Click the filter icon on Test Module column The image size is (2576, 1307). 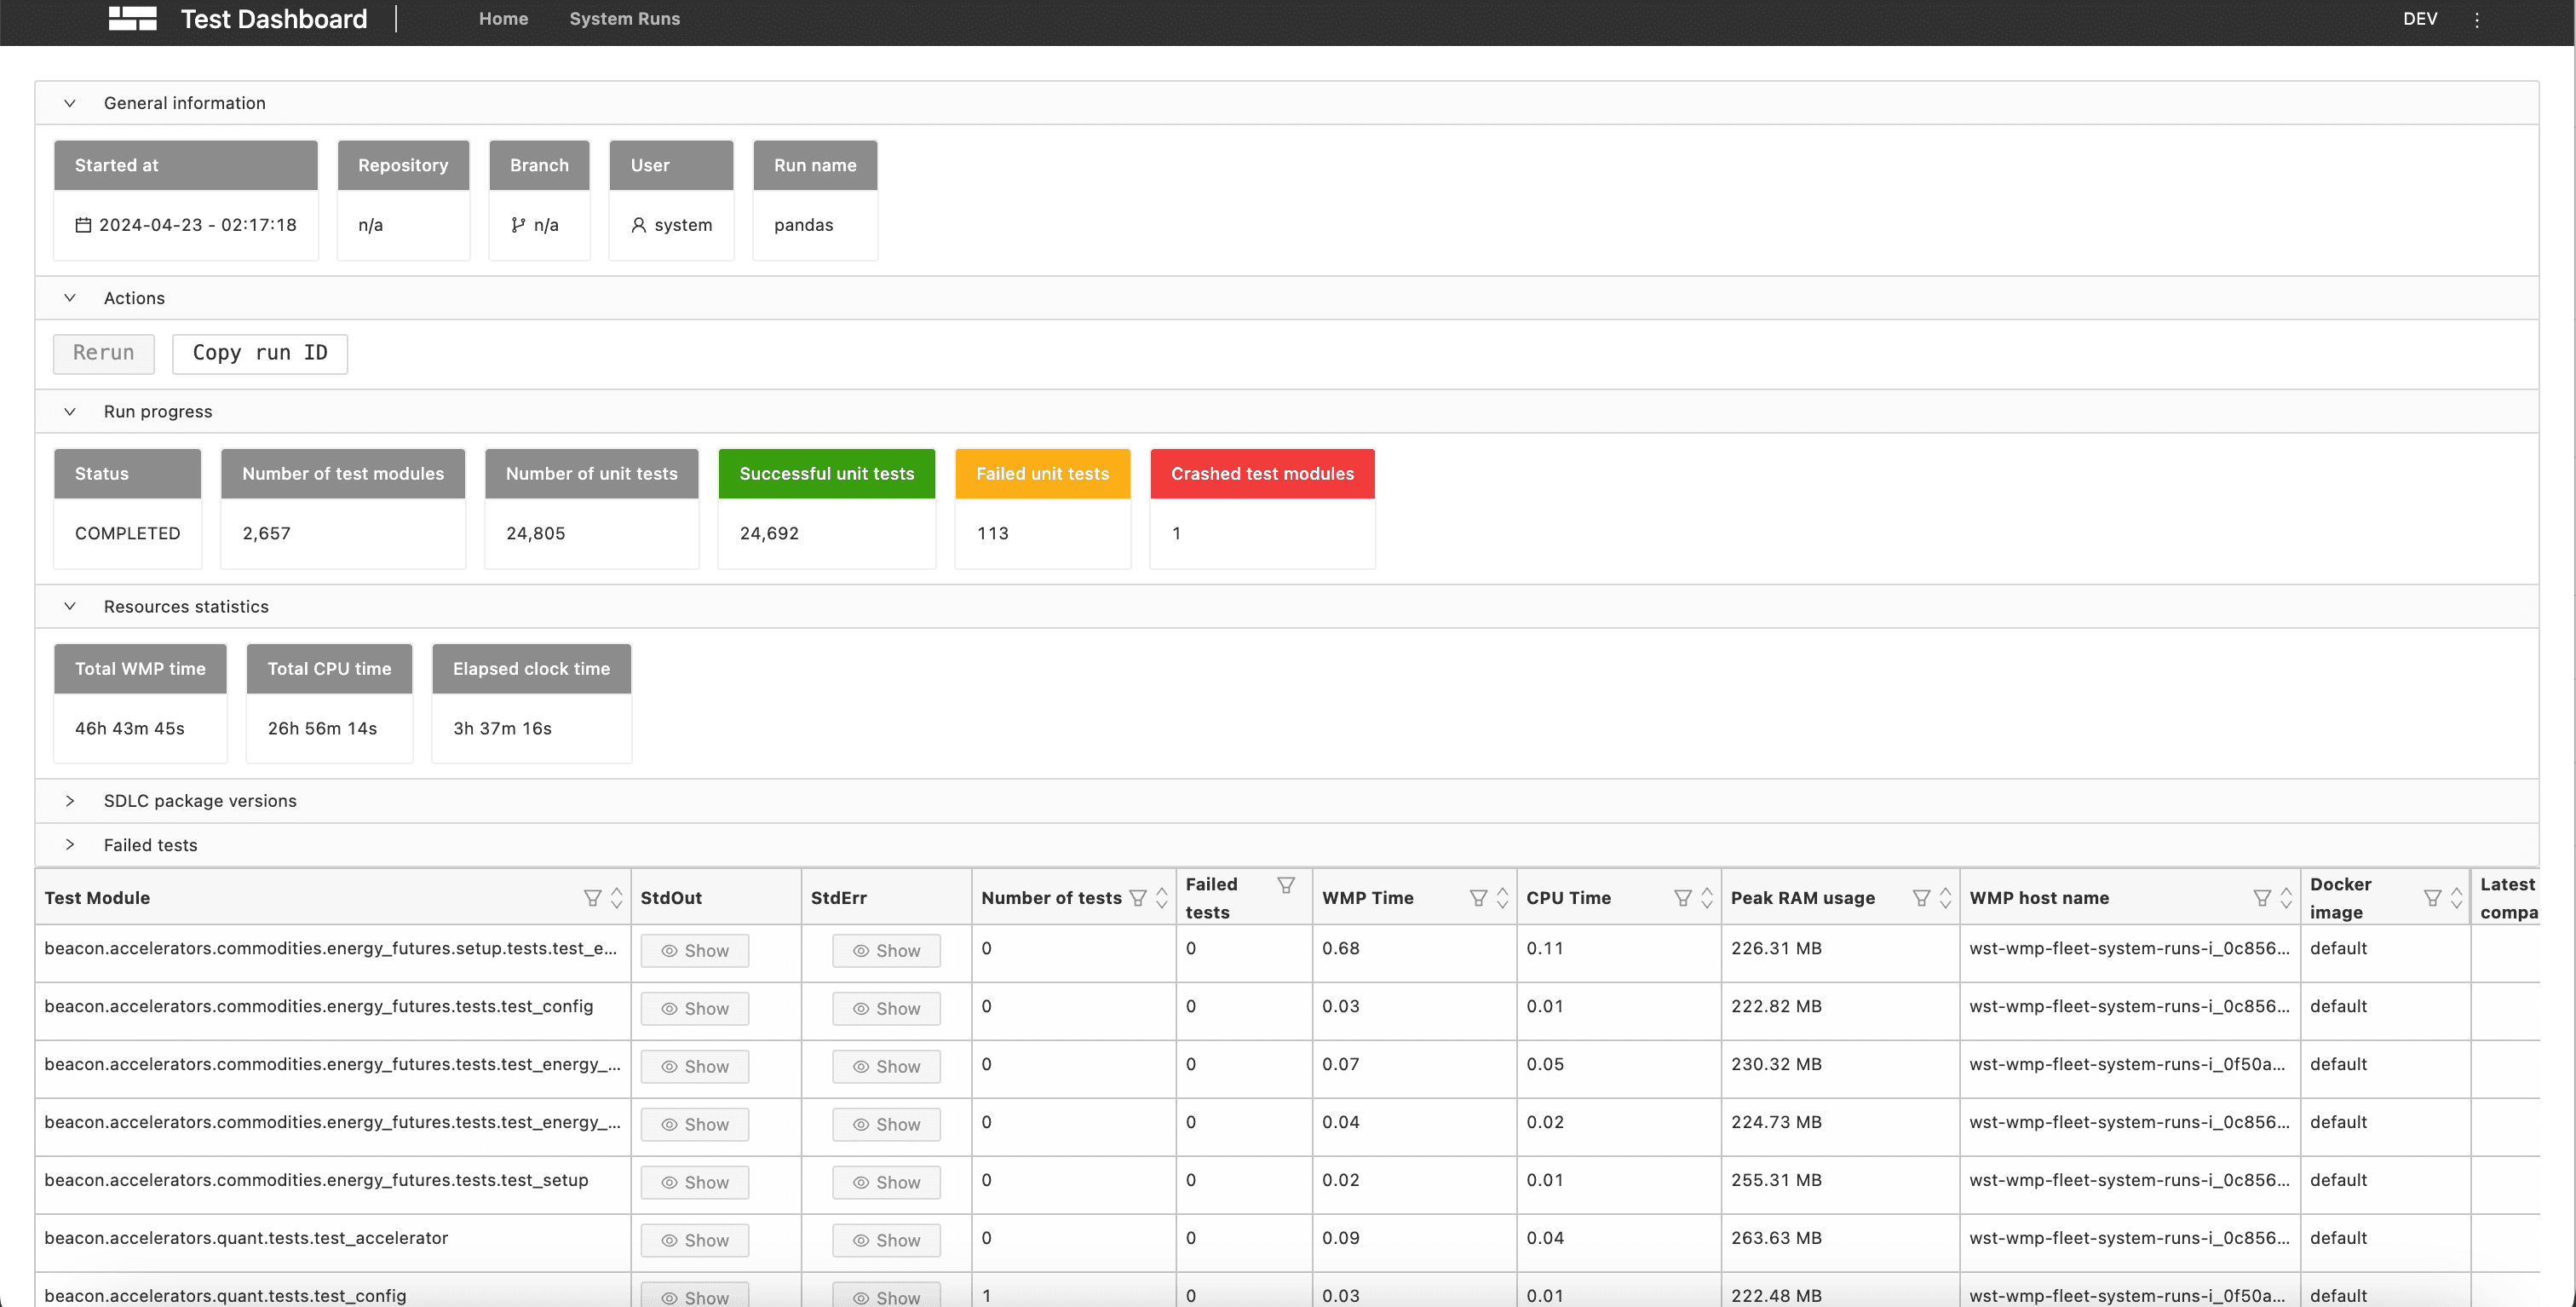click(592, 898)
